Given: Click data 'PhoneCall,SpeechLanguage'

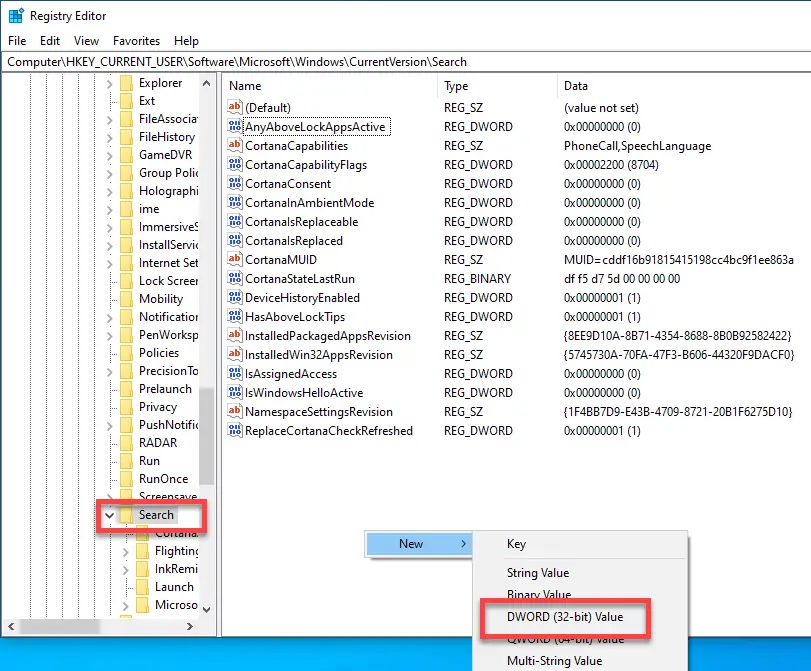Looking at the screenshot, I should coord(637,146).
